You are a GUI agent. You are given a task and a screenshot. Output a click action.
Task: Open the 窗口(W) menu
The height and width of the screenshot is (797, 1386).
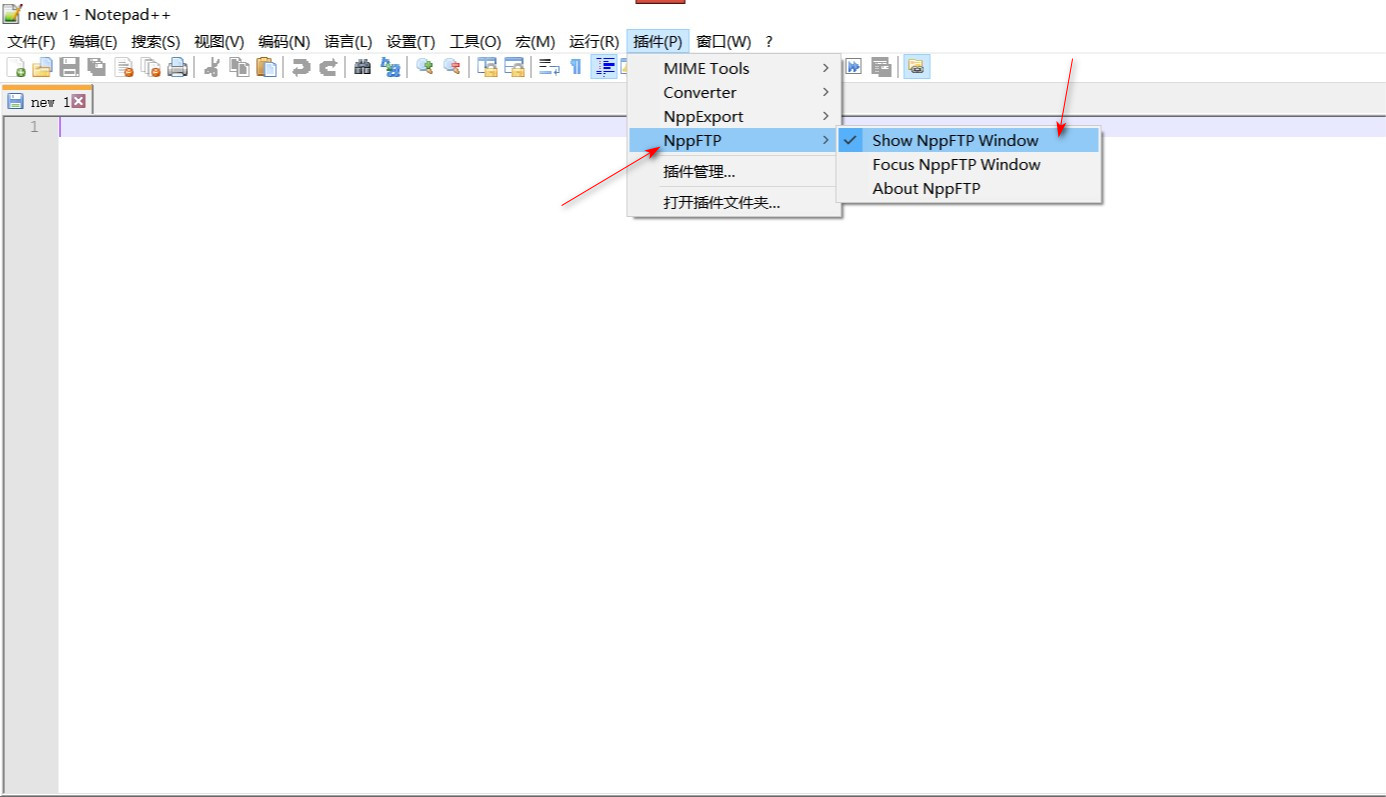click(x=723, y=42)
